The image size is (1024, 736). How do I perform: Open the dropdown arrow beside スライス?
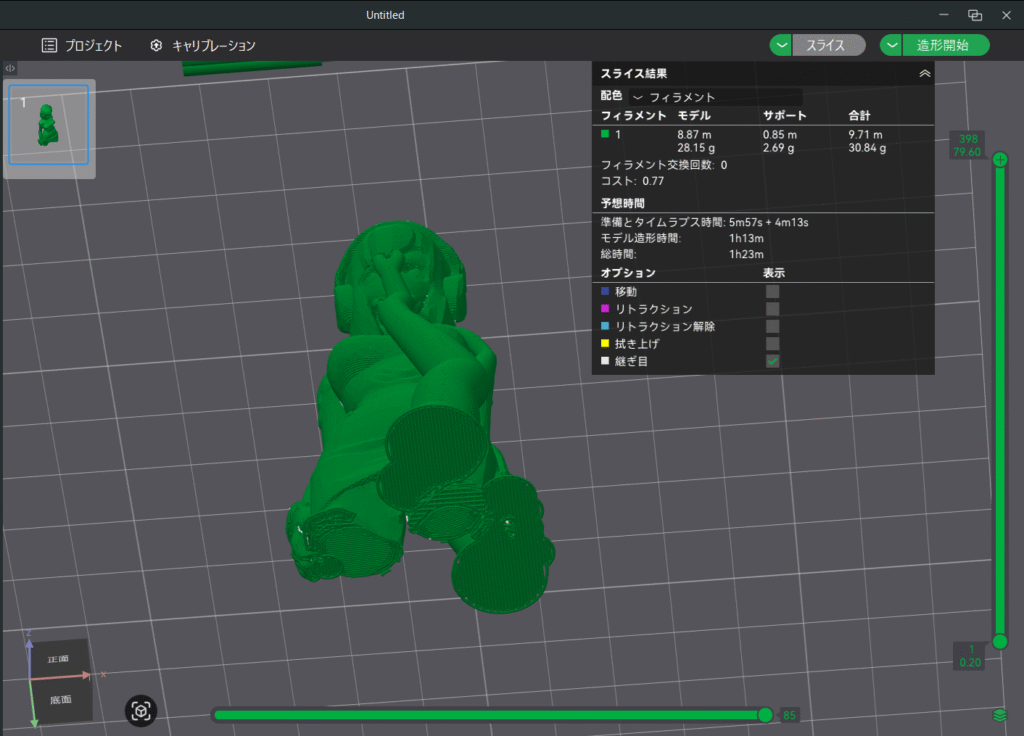[780, 45]
